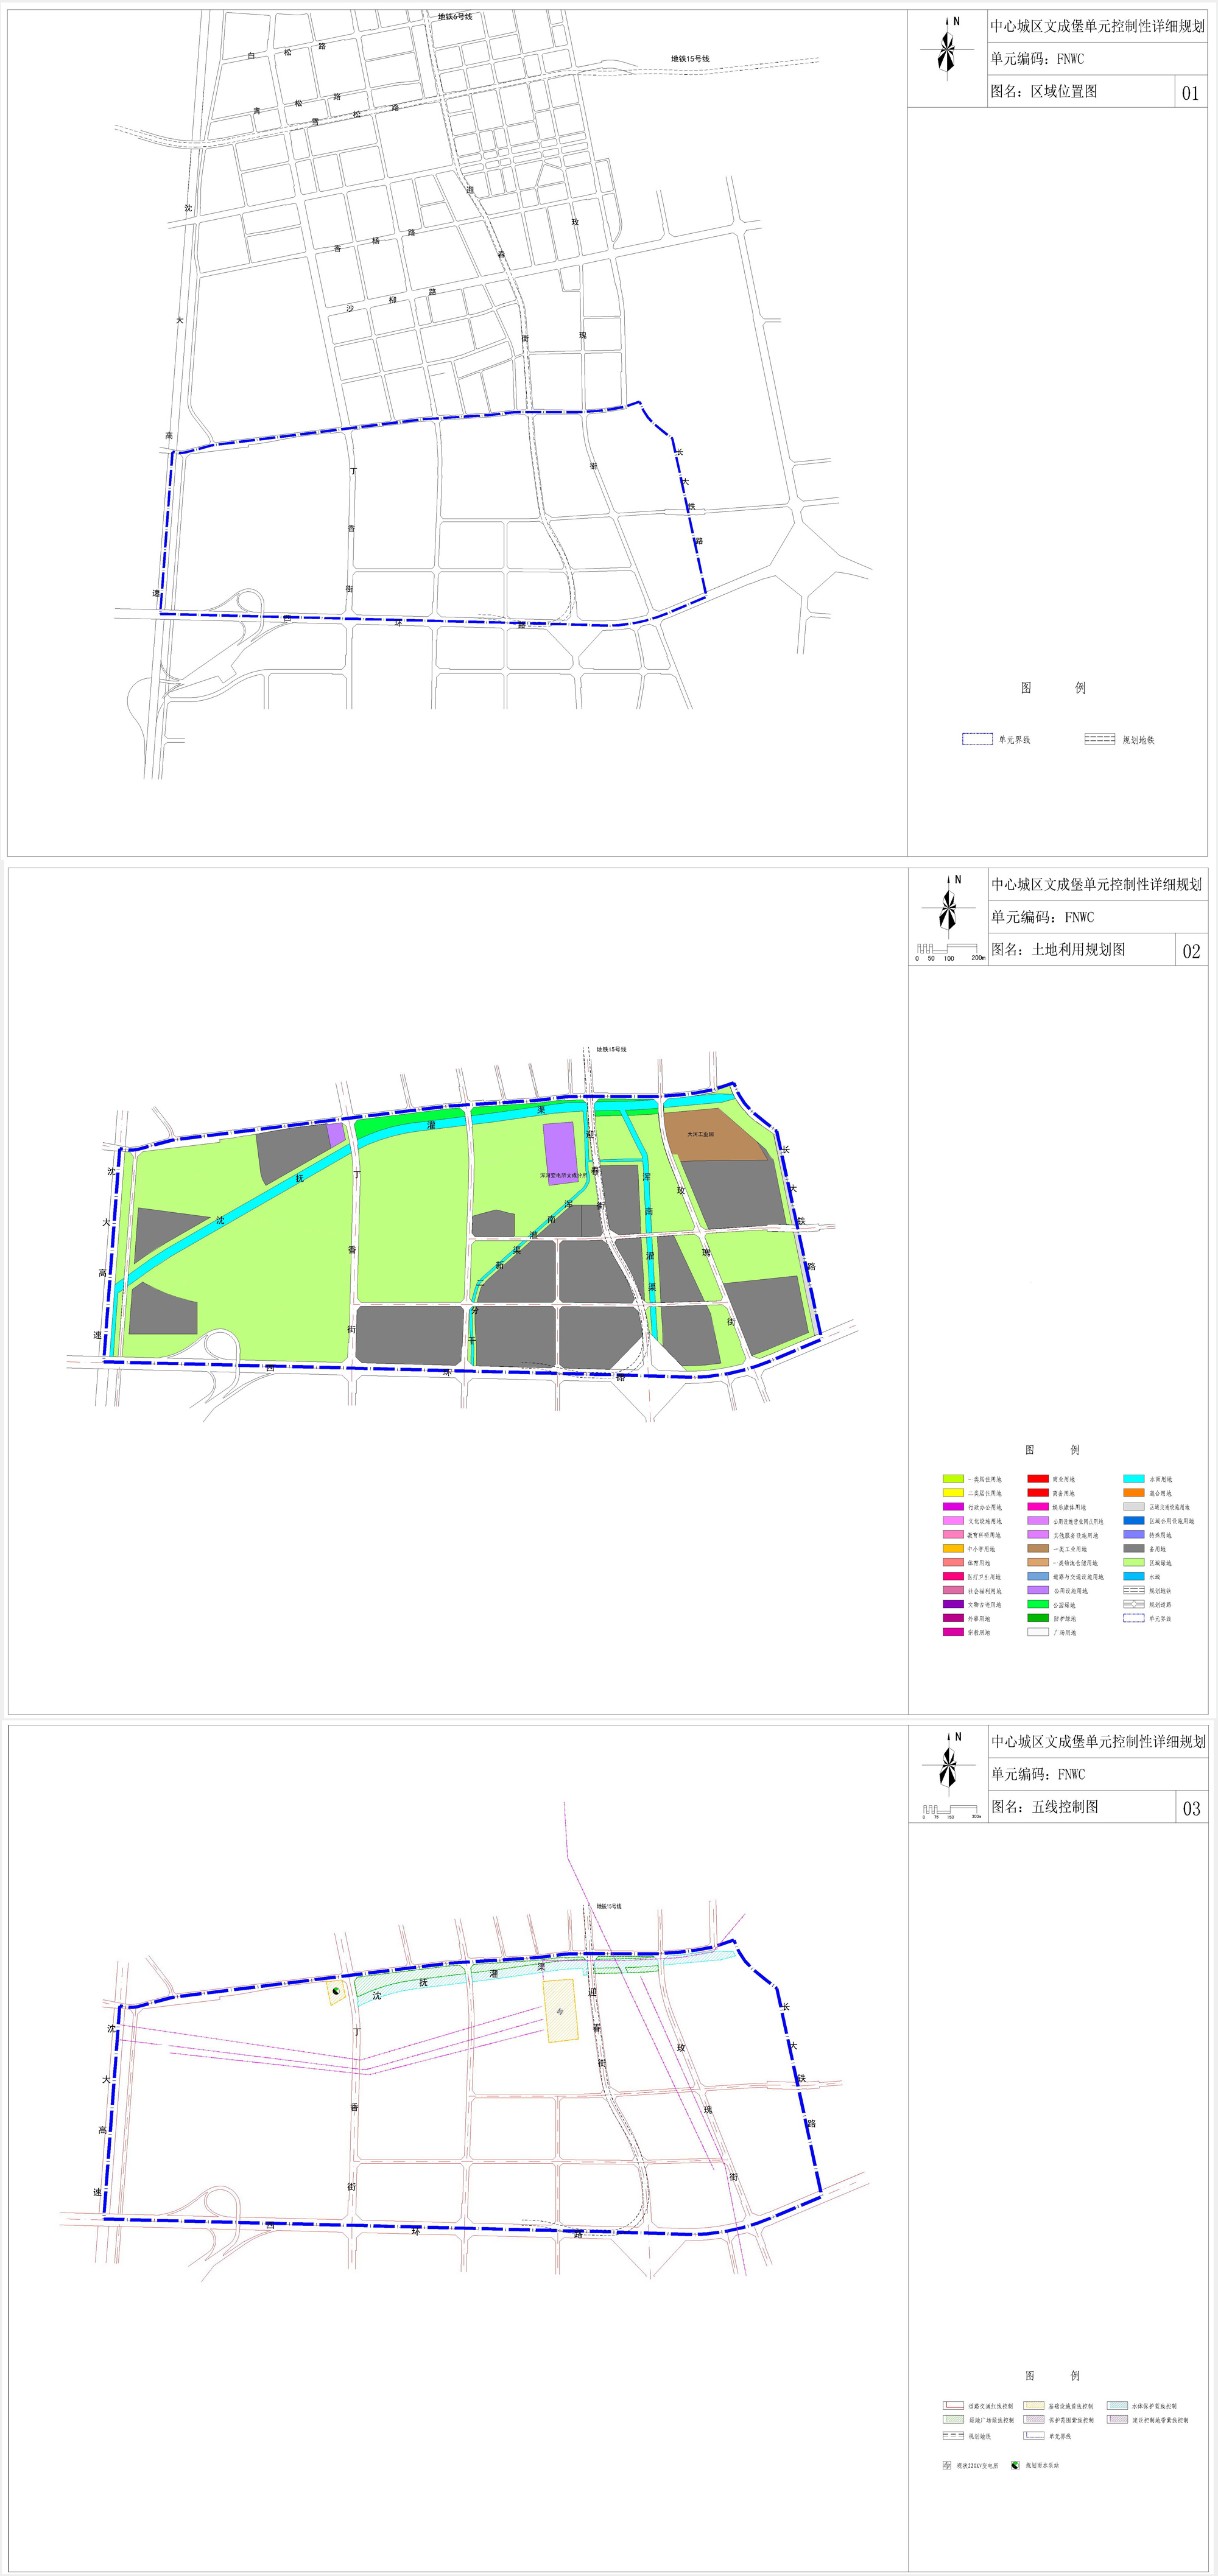Click the scale bar on sheet 02
1218x2576 pixels.
[x=948, y=948]
